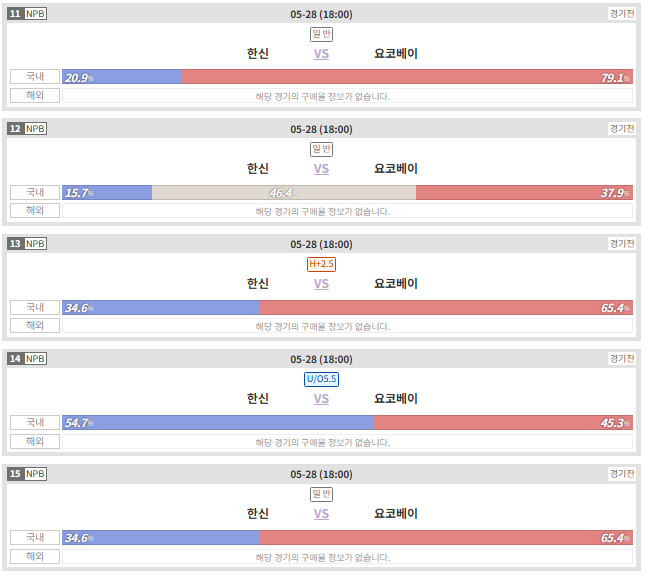Open the VS link in match 11
645x577 pixels.
click(x=321, y=54)
